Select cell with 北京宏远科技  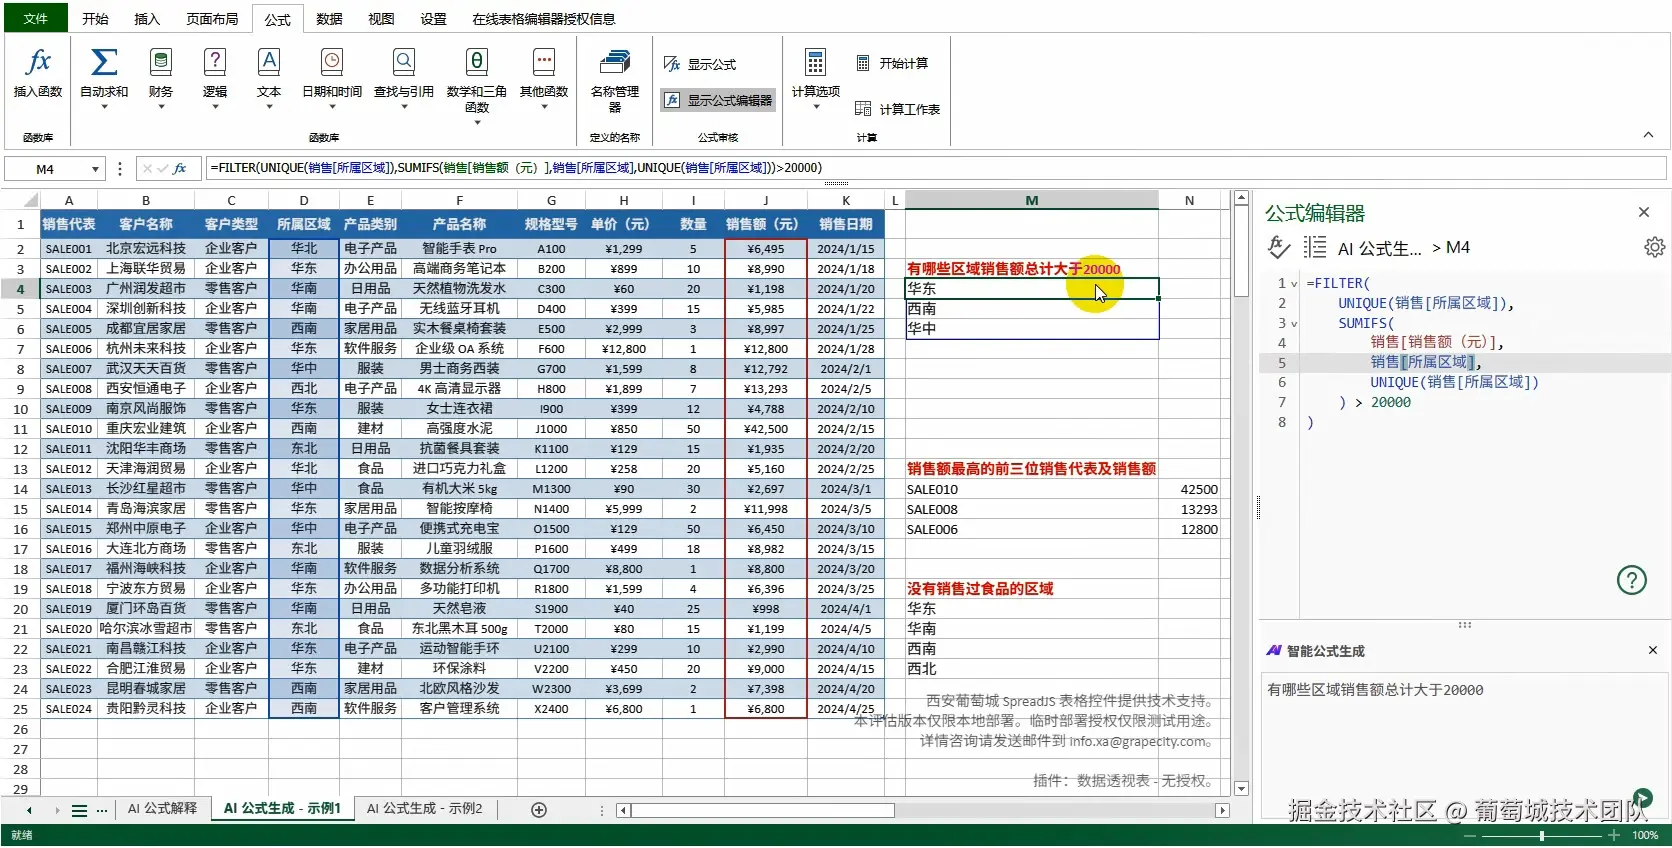pyautogui.click(x=146, y=249)
